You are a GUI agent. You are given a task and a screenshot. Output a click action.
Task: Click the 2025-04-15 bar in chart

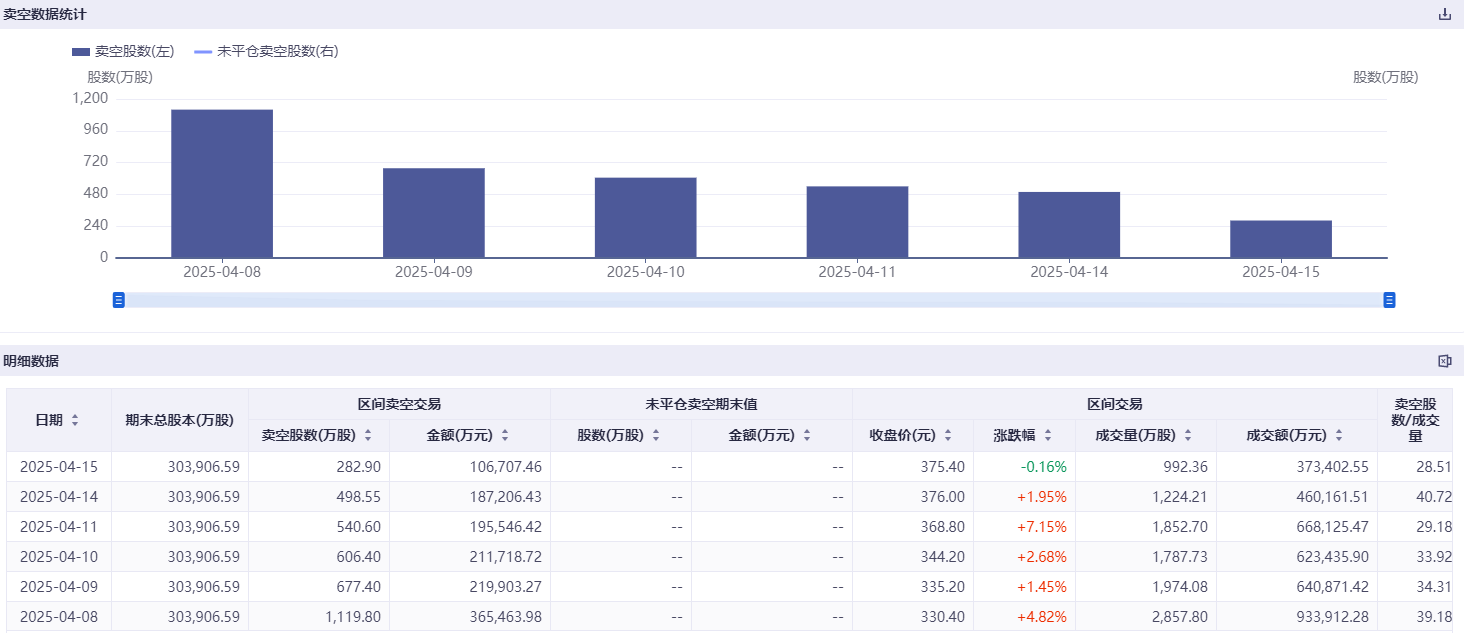[x=1281, y=239]
